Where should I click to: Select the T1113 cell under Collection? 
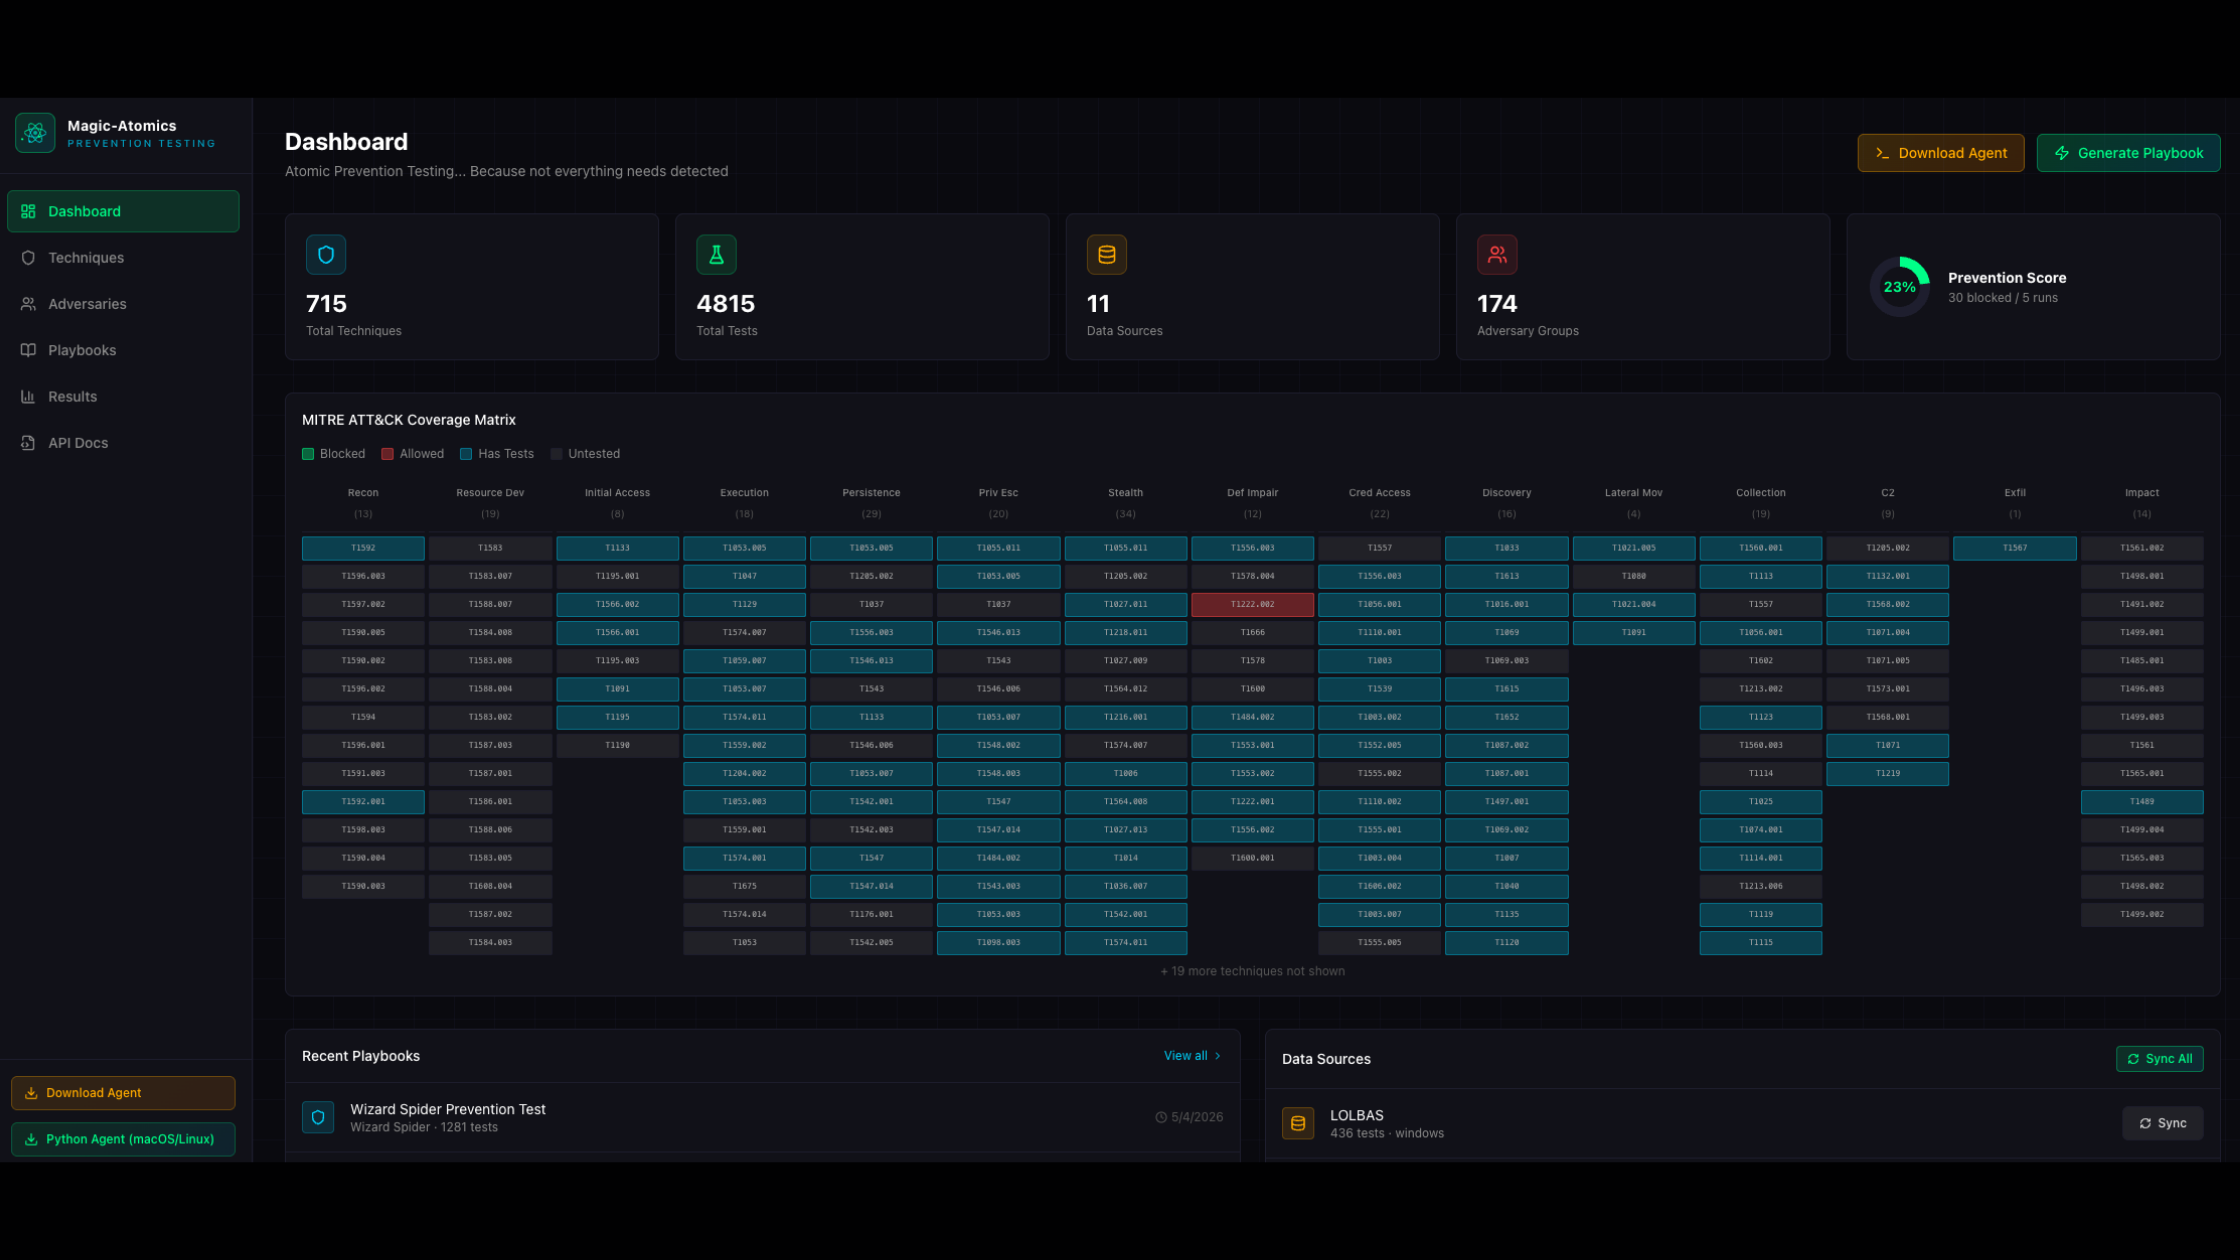(1761, 576)
